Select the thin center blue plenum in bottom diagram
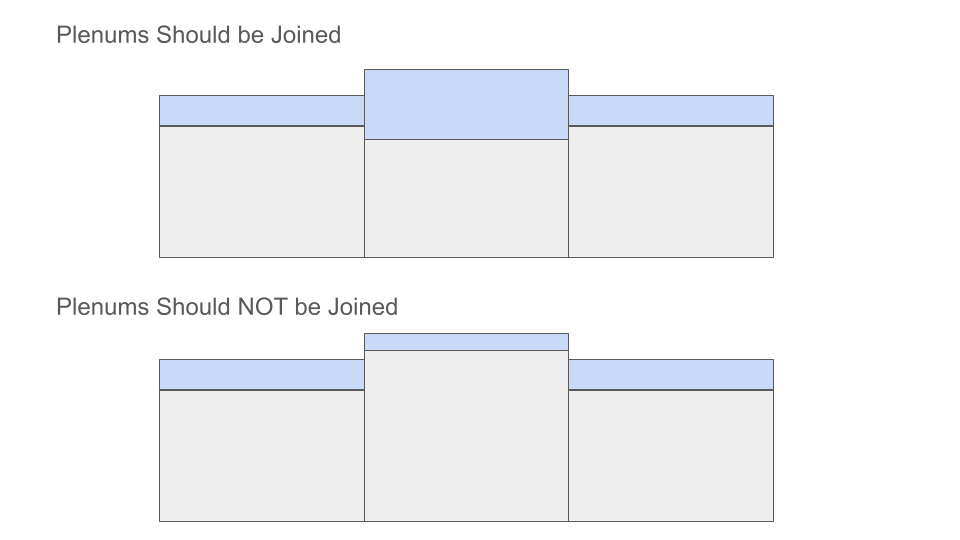 coord(466,342)
